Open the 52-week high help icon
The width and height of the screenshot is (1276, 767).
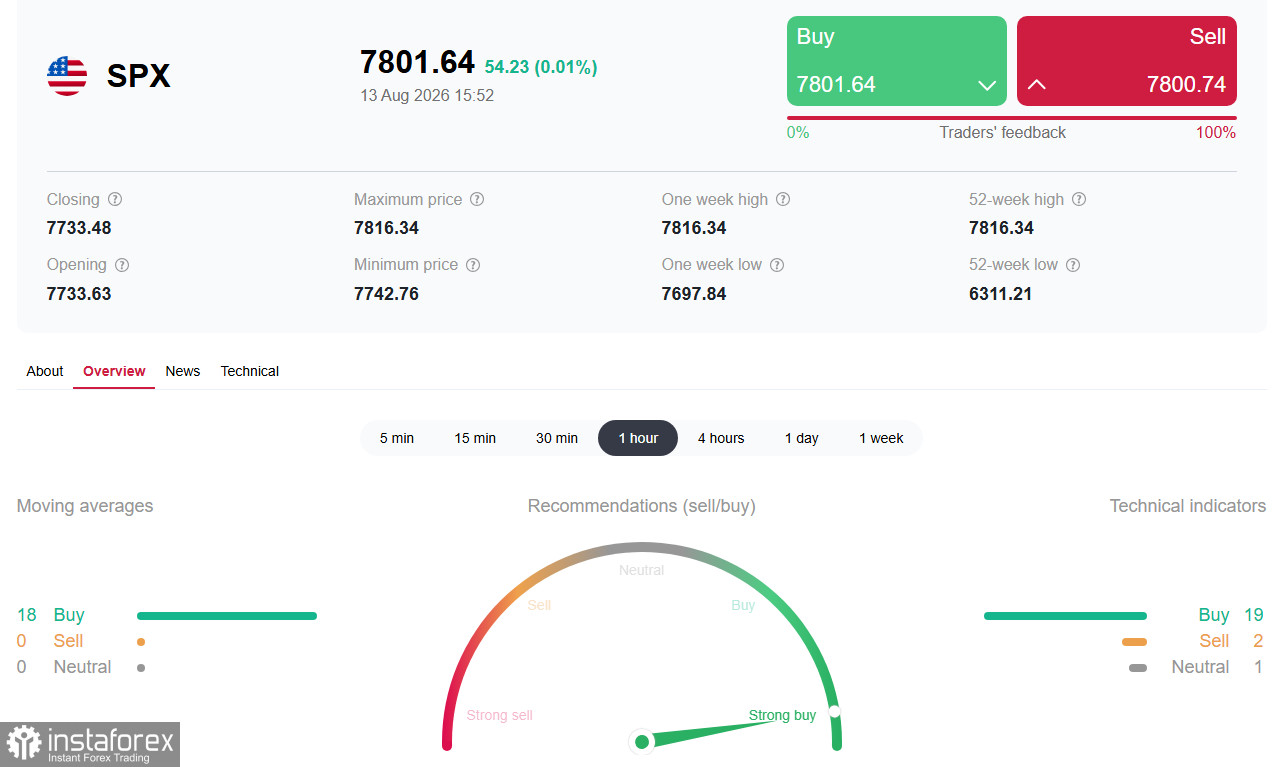tap(1079, 199)
